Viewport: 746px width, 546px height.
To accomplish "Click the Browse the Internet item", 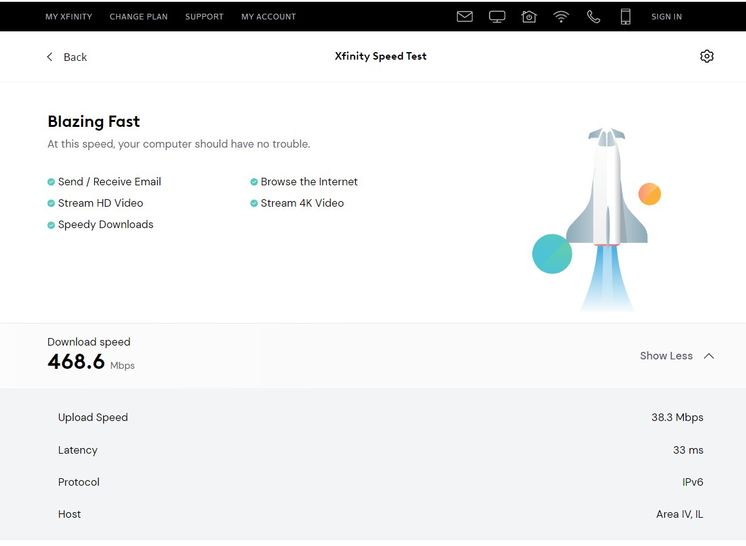I will (309, 182).
